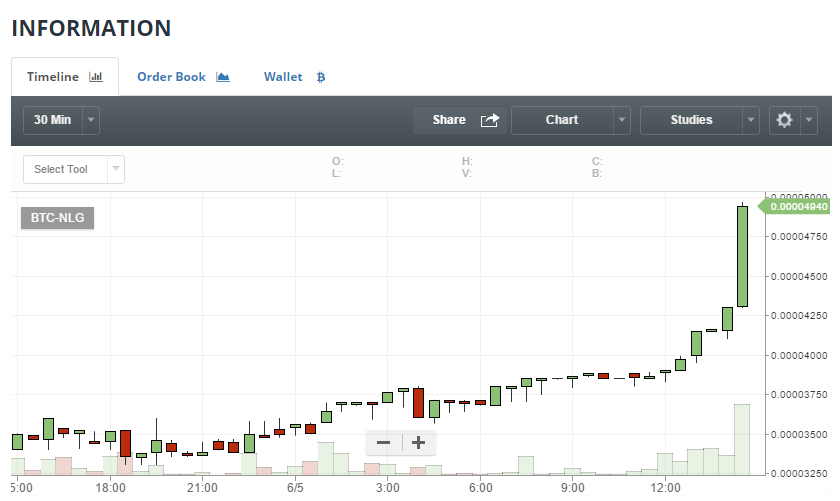840x501 pixels.
Task: Click the INFORMATION heading
Action: coord(91,28)
